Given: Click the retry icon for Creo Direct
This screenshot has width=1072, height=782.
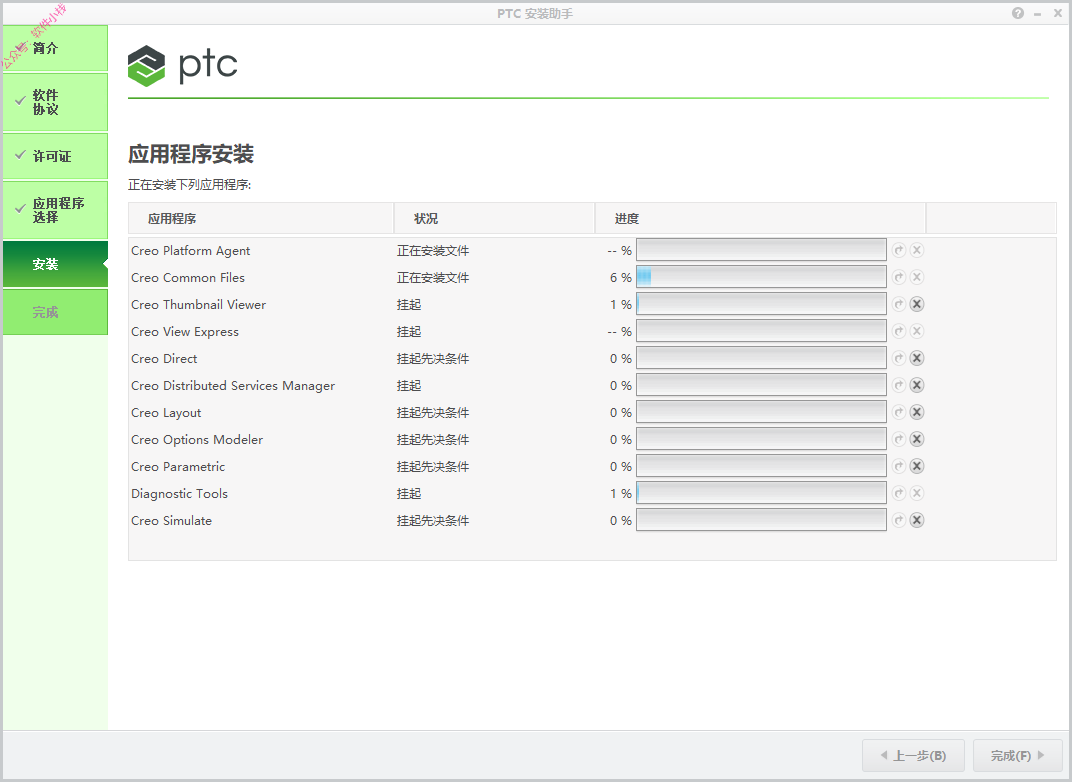Looking at the screenshot, I should point(899,358).
